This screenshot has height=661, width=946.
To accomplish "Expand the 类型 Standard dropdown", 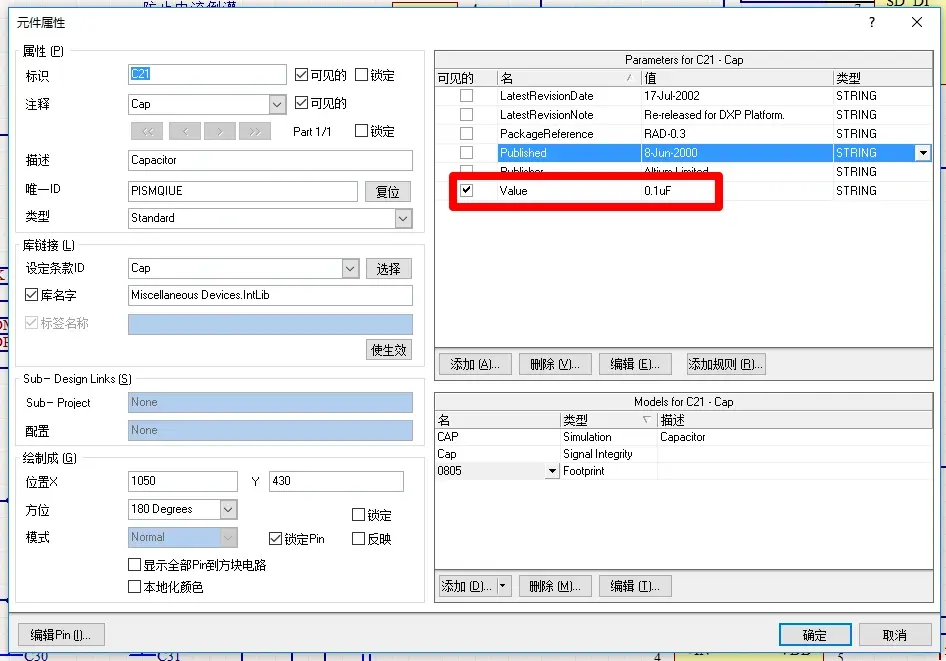I will (404, 218).
